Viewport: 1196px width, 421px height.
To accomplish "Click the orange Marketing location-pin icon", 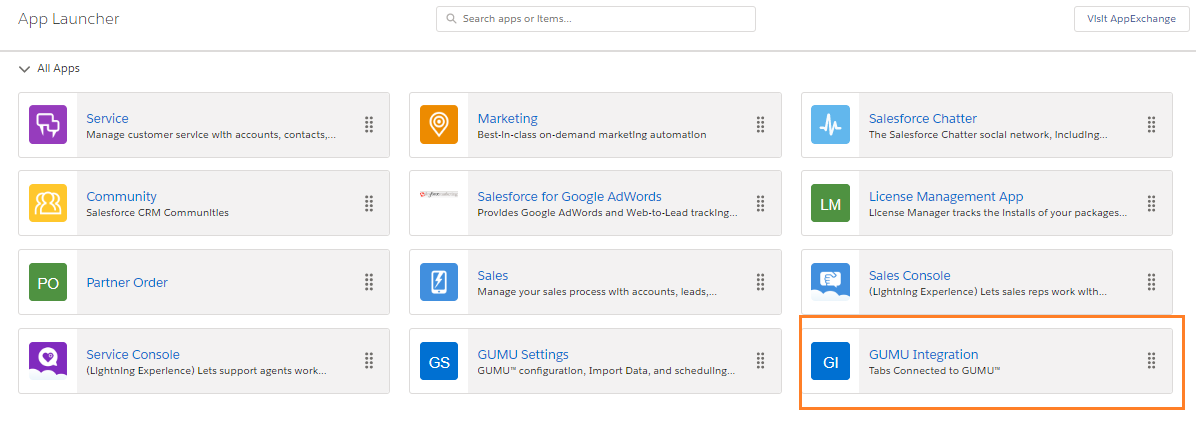I will pyautogui.click(x=439, y=125).
